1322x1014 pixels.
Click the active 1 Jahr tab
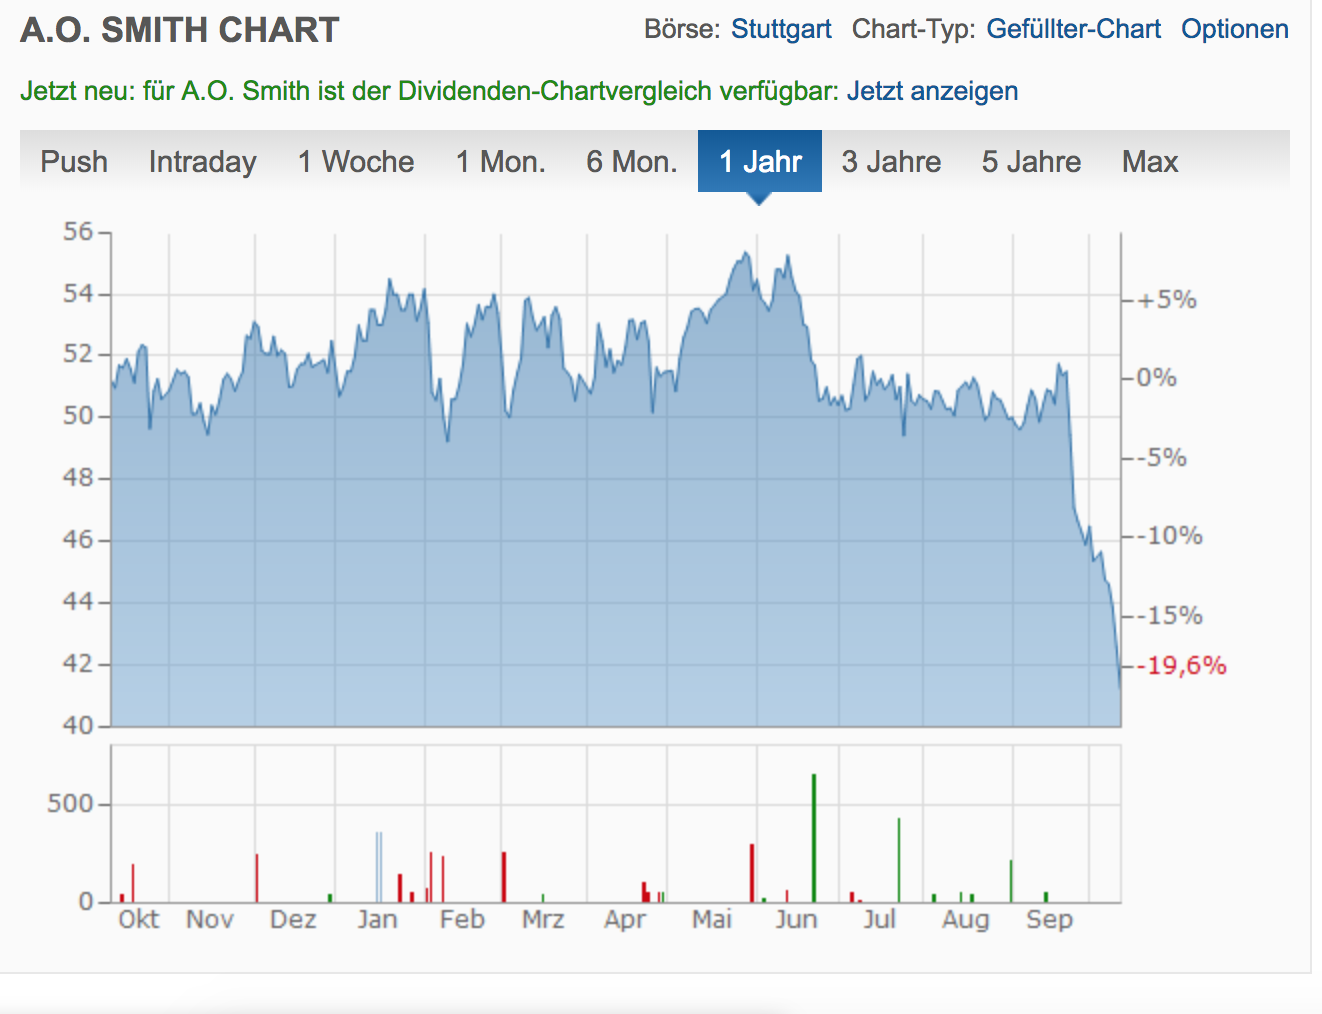[760, 162]
